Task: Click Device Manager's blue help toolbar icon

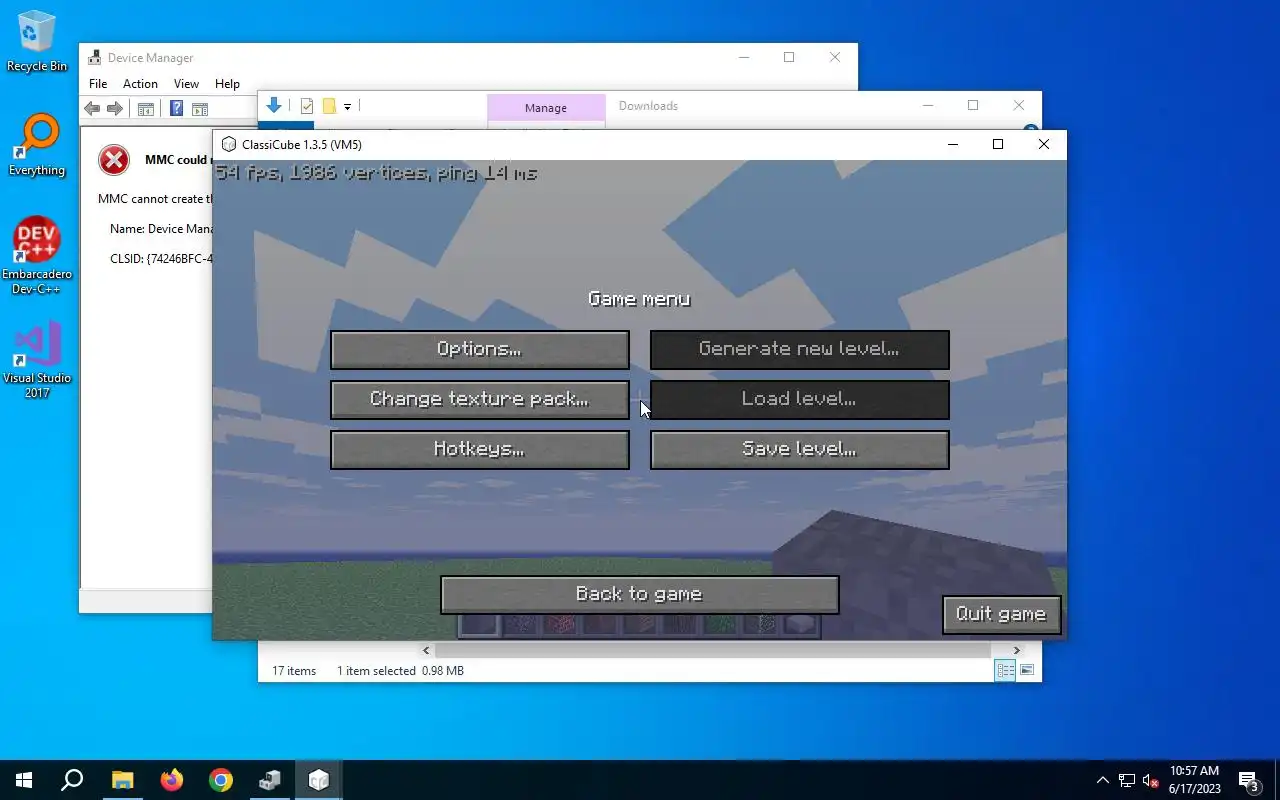Action: 176,109
